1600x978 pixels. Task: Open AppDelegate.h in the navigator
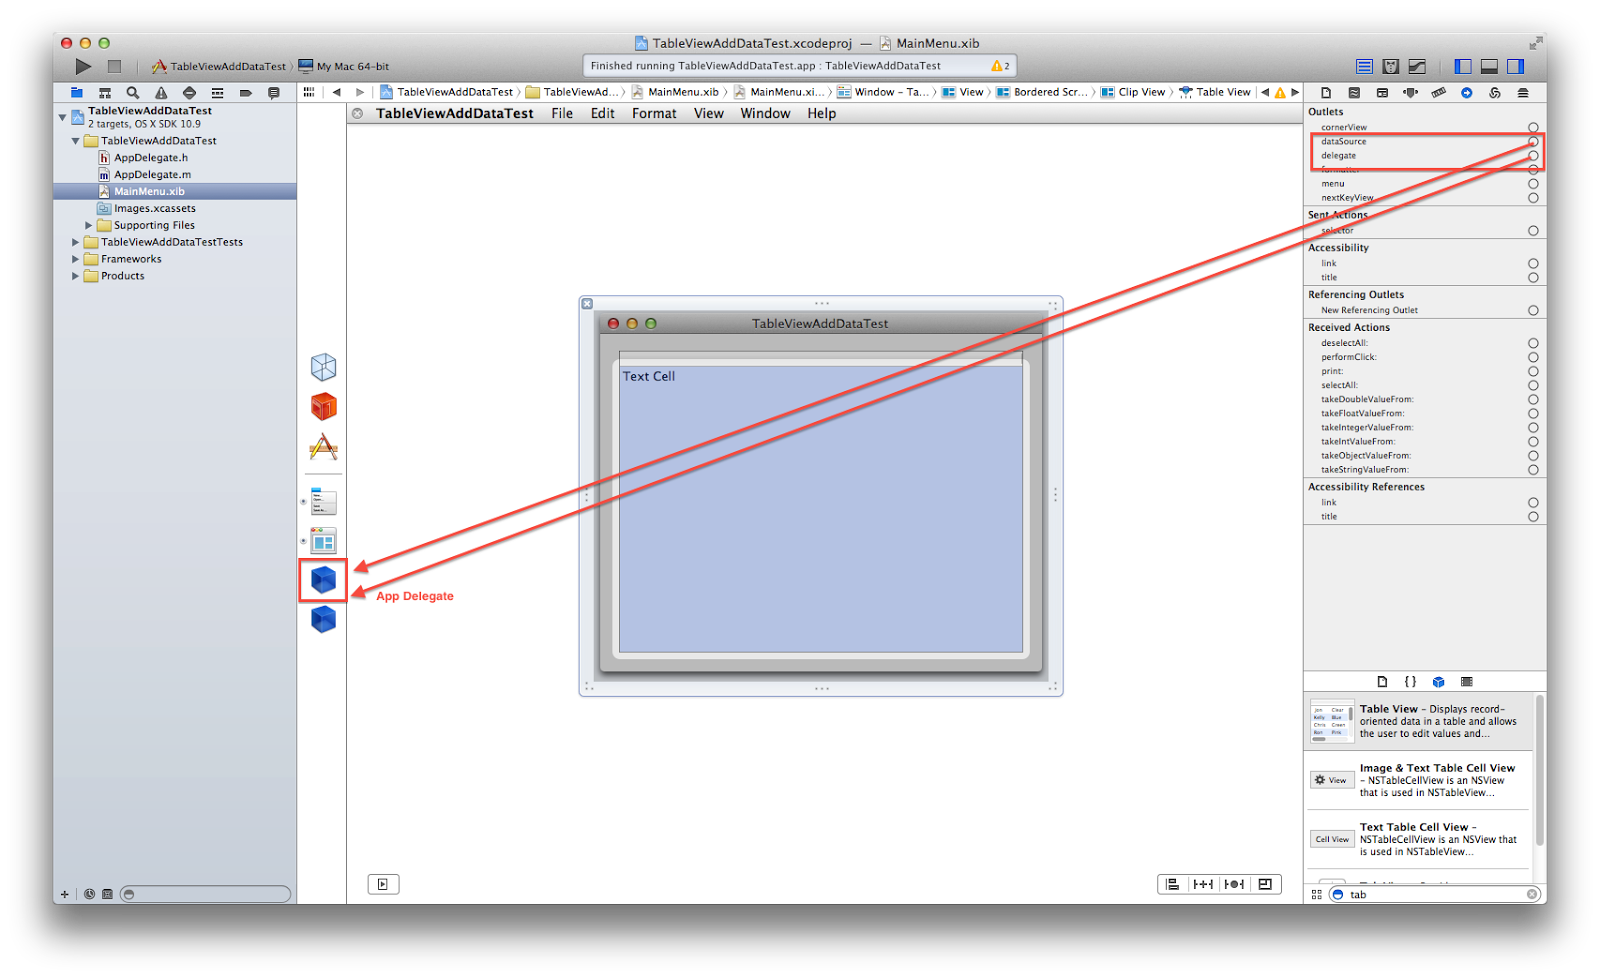(x=150, y=158)
